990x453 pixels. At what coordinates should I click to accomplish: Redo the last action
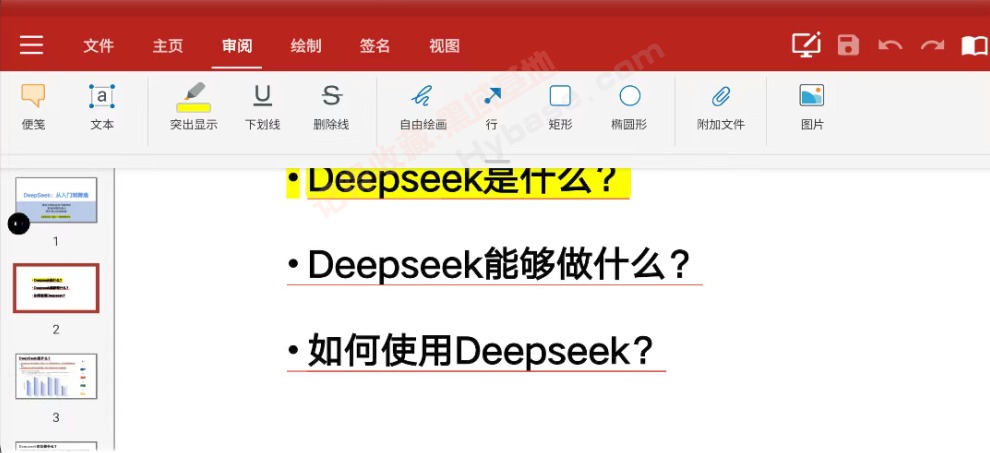pos(933,45)
